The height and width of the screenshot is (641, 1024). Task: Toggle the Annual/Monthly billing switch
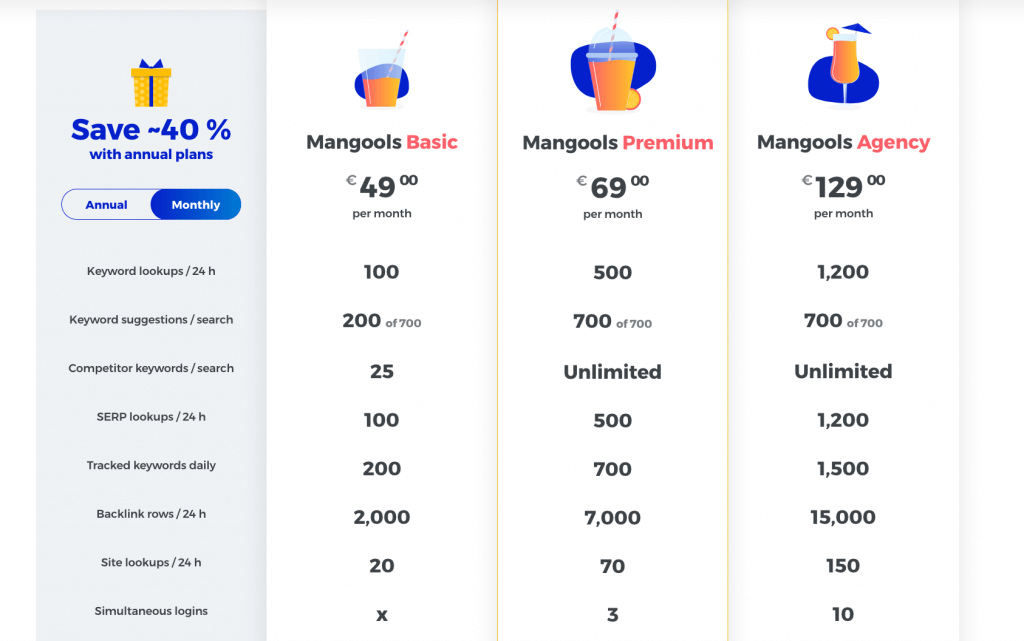[151, 204]
